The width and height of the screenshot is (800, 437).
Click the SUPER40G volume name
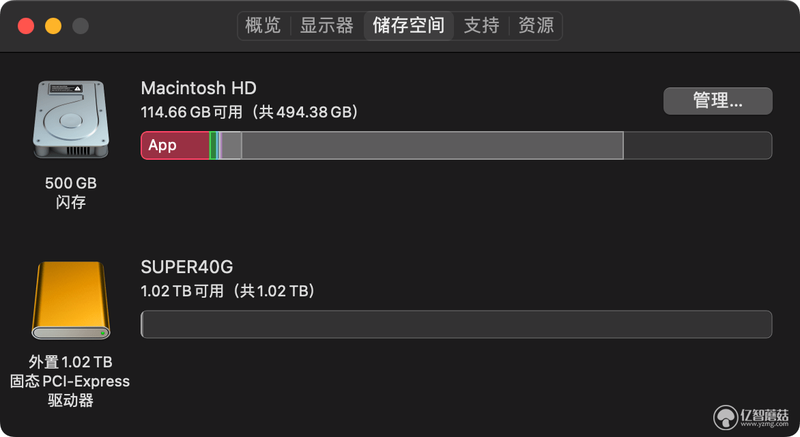(187, 267)
